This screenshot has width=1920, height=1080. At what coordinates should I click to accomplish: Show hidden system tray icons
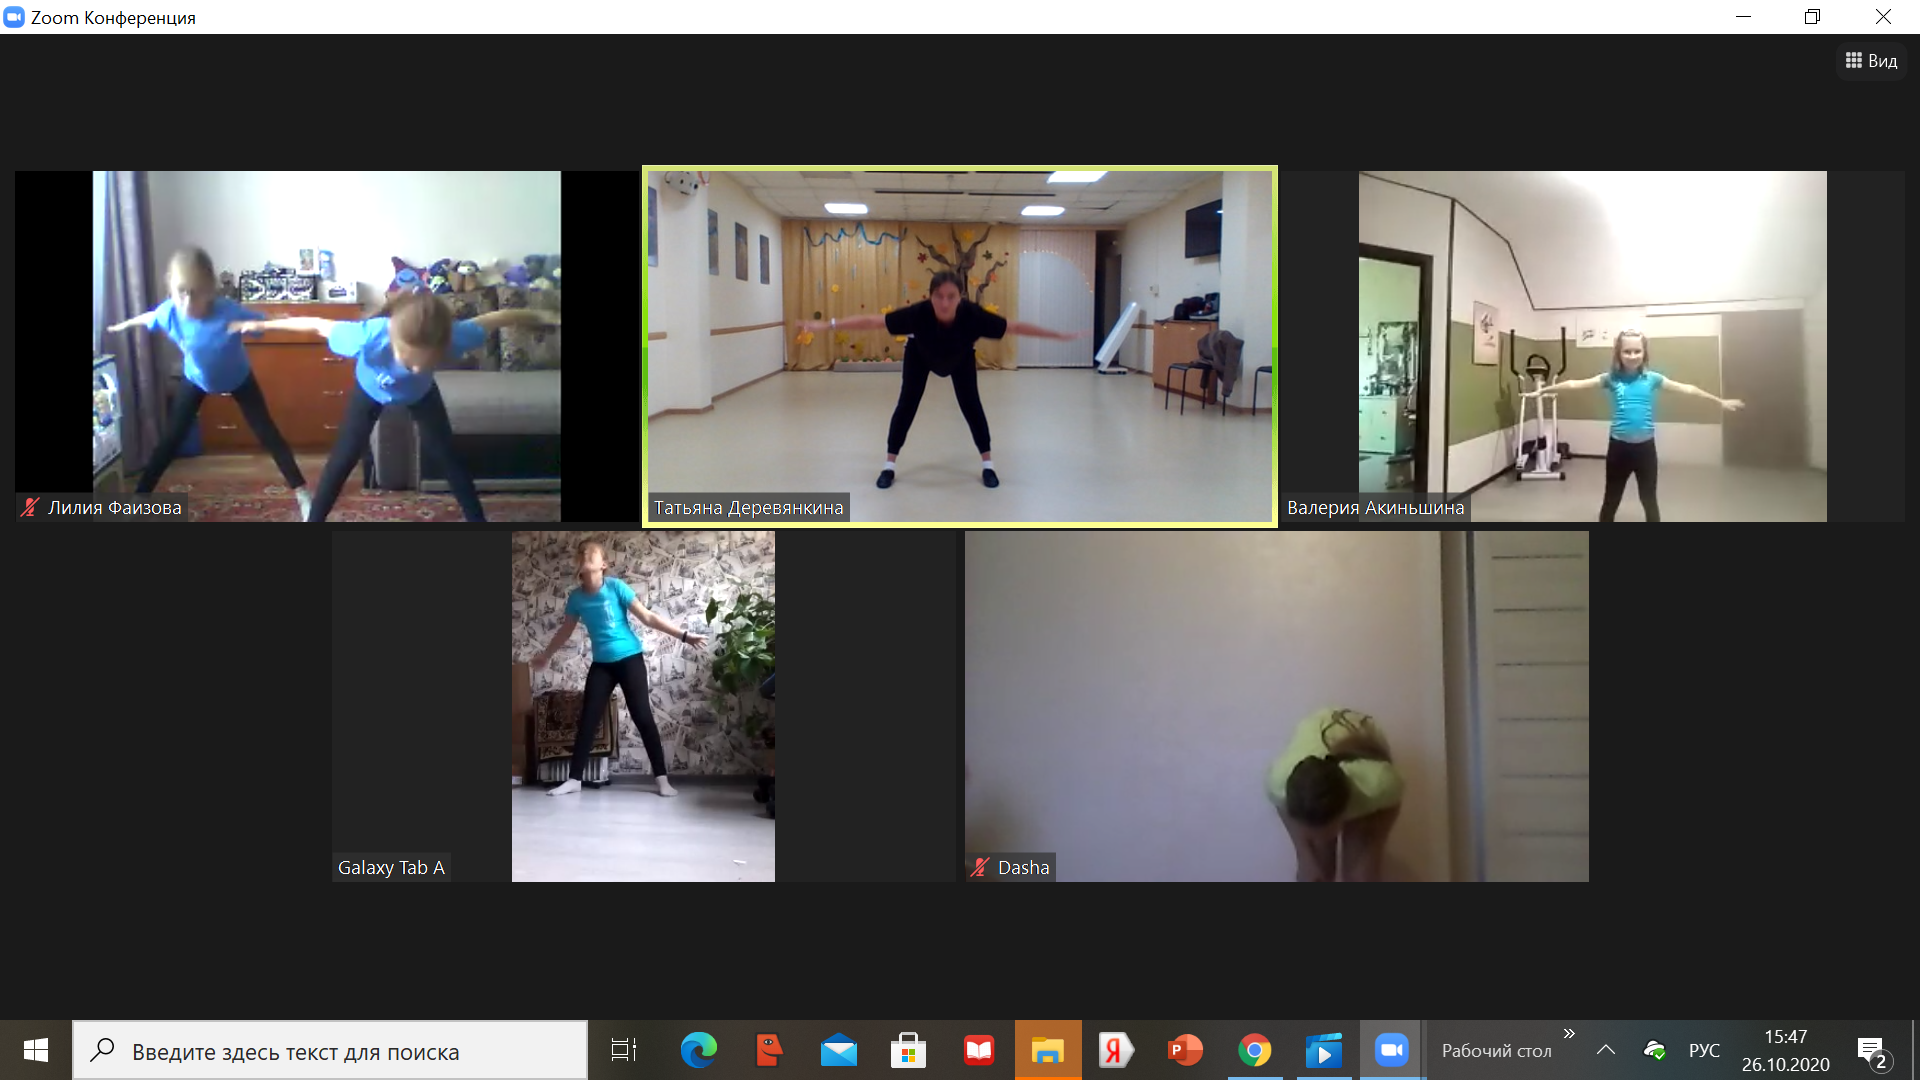click(x=1606, y=1050)
